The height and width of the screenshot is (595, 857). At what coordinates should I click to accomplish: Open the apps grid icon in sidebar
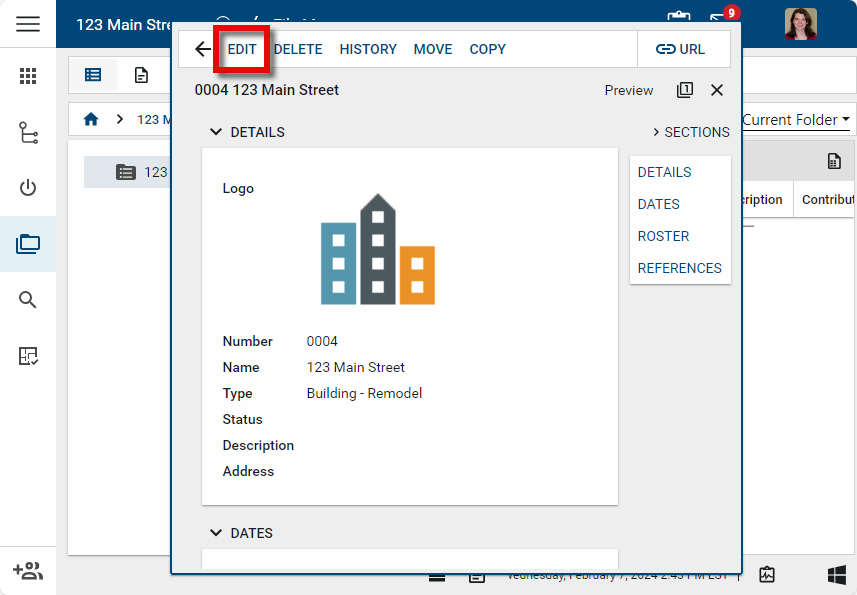tap(28, 76)
